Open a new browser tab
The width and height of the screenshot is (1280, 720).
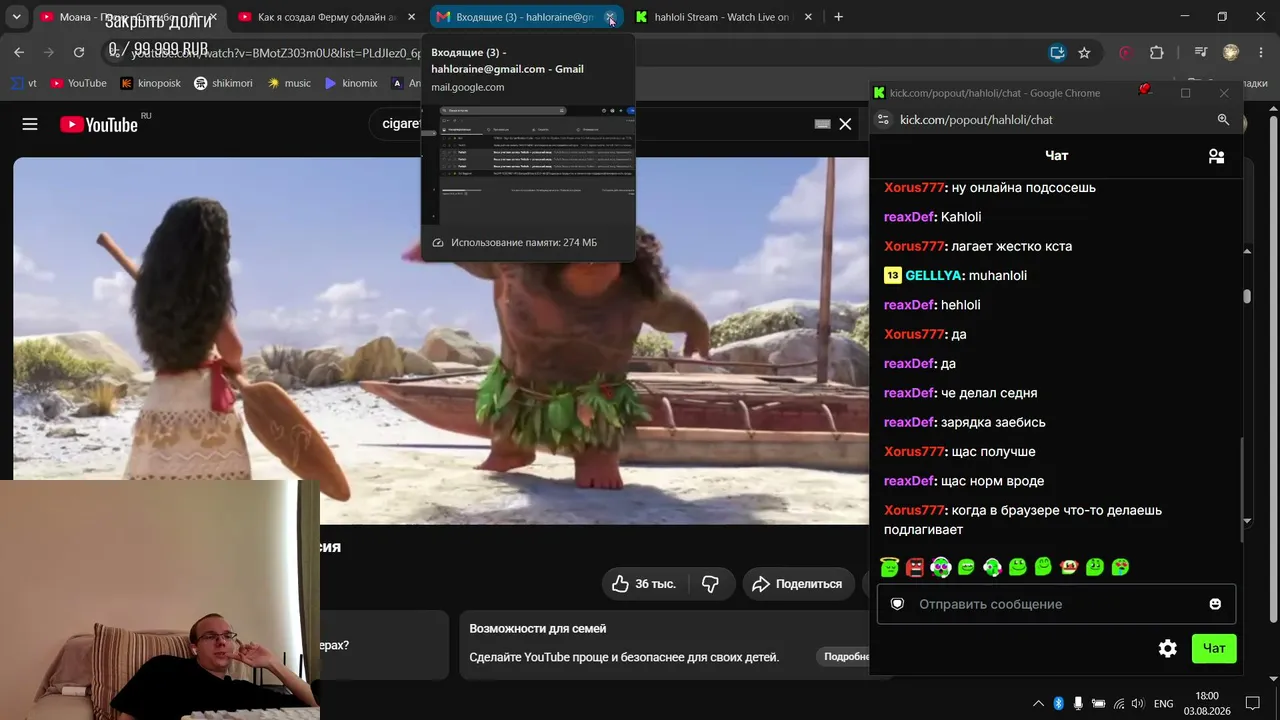coord(838,17)
